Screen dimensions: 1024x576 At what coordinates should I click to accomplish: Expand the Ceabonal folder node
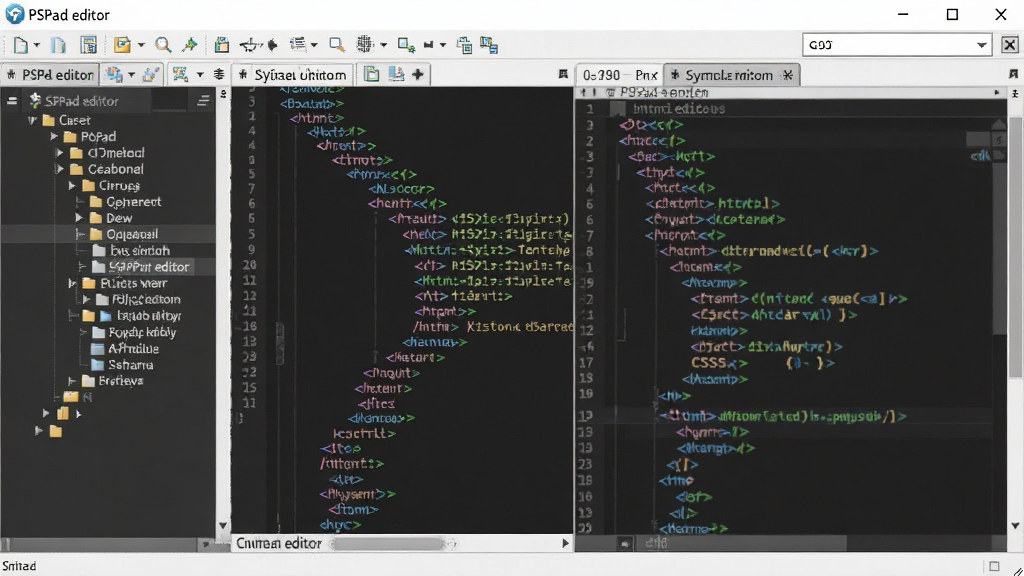coord(59,169)
